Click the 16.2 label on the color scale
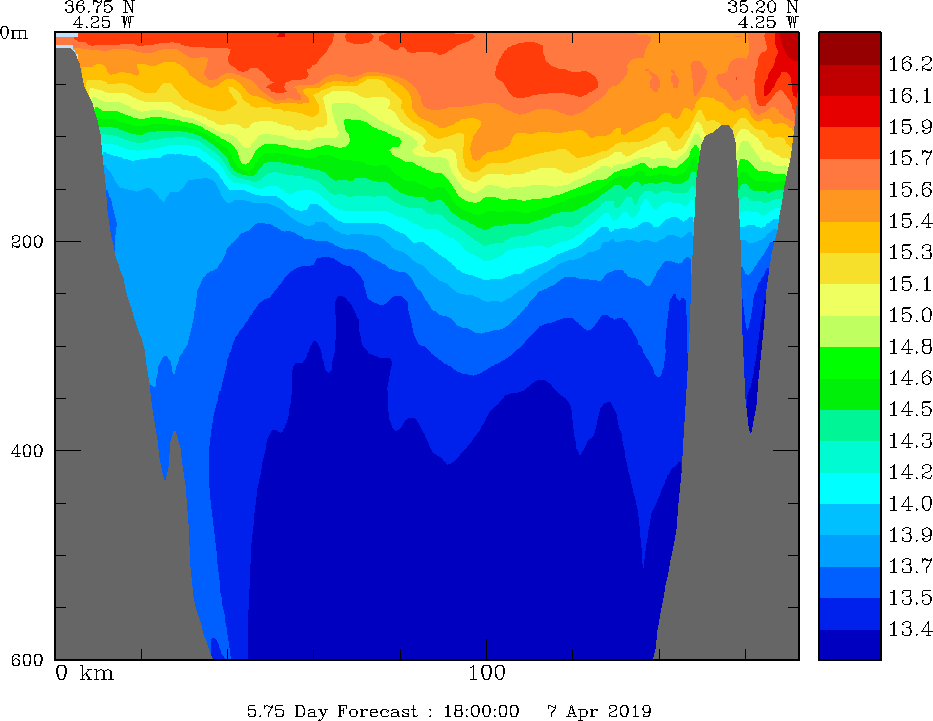 point(910,64)
